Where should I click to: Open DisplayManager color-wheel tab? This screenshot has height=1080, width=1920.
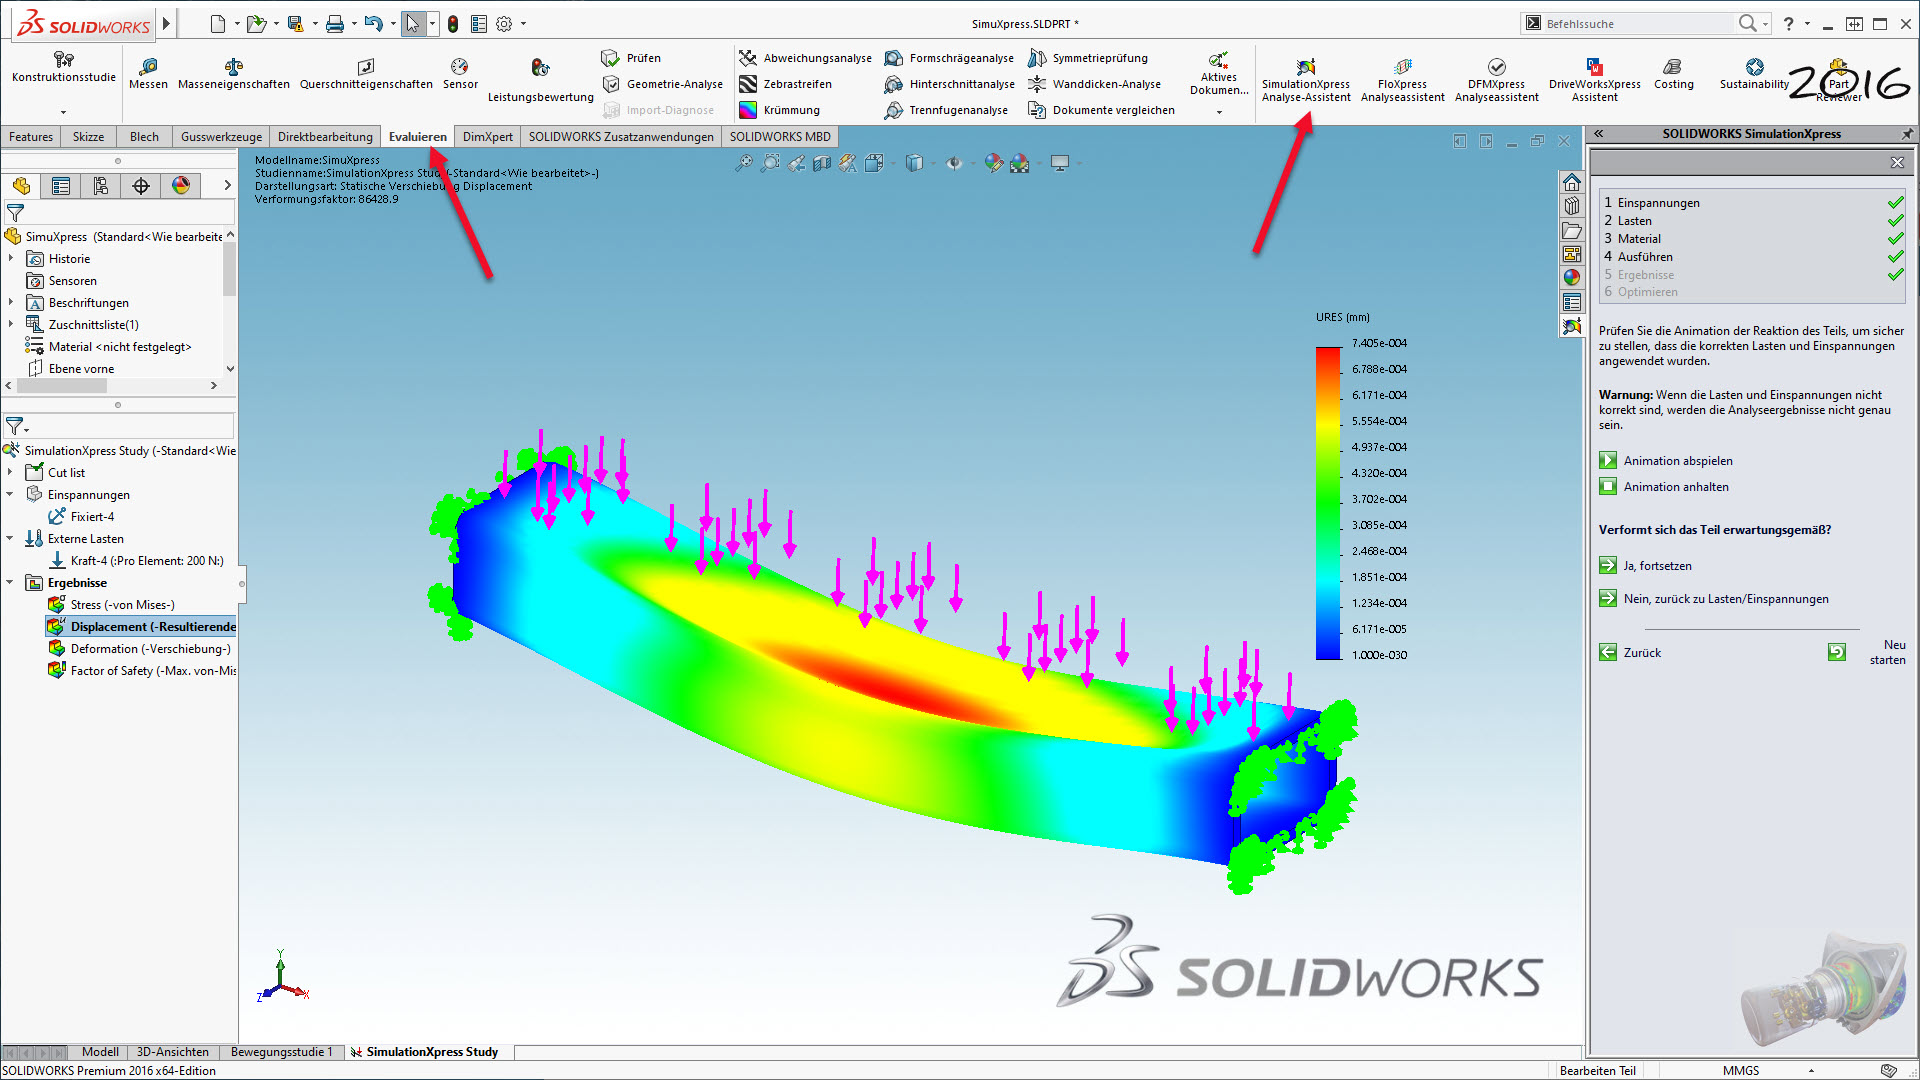point(181,186)
